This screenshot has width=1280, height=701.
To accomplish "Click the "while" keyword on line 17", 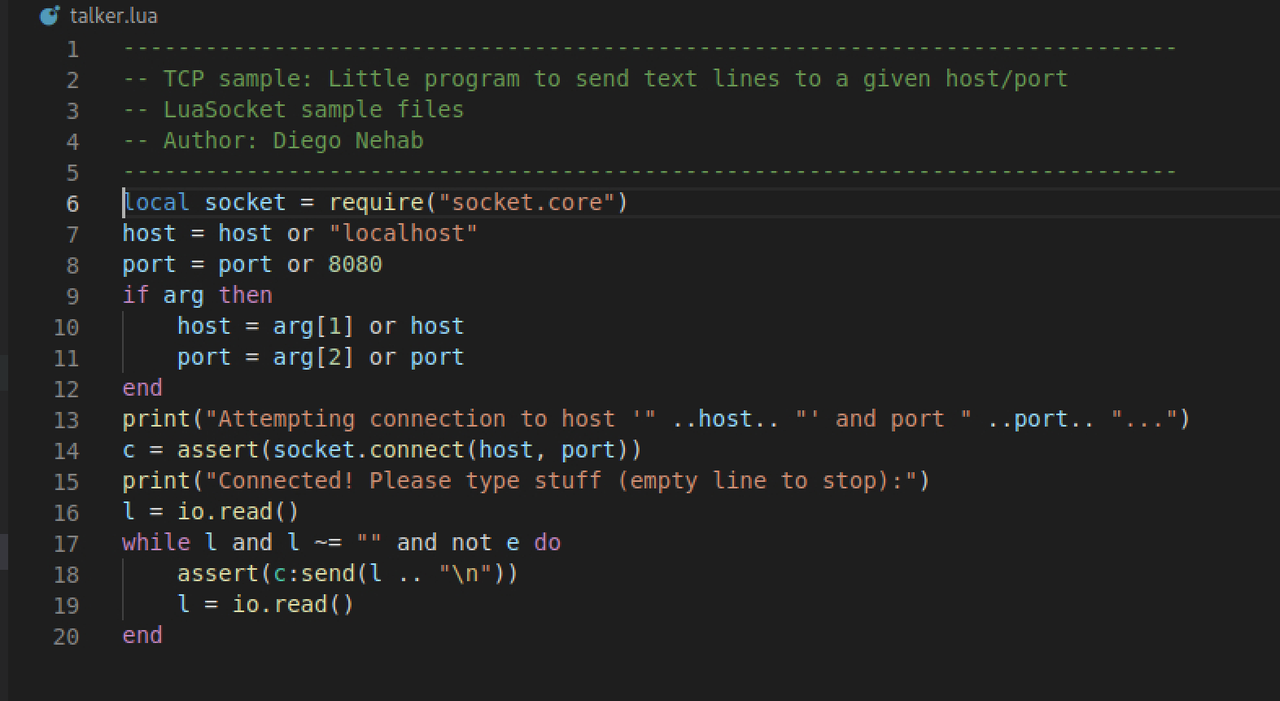I will pyautogui.click(x=156, y=543).
